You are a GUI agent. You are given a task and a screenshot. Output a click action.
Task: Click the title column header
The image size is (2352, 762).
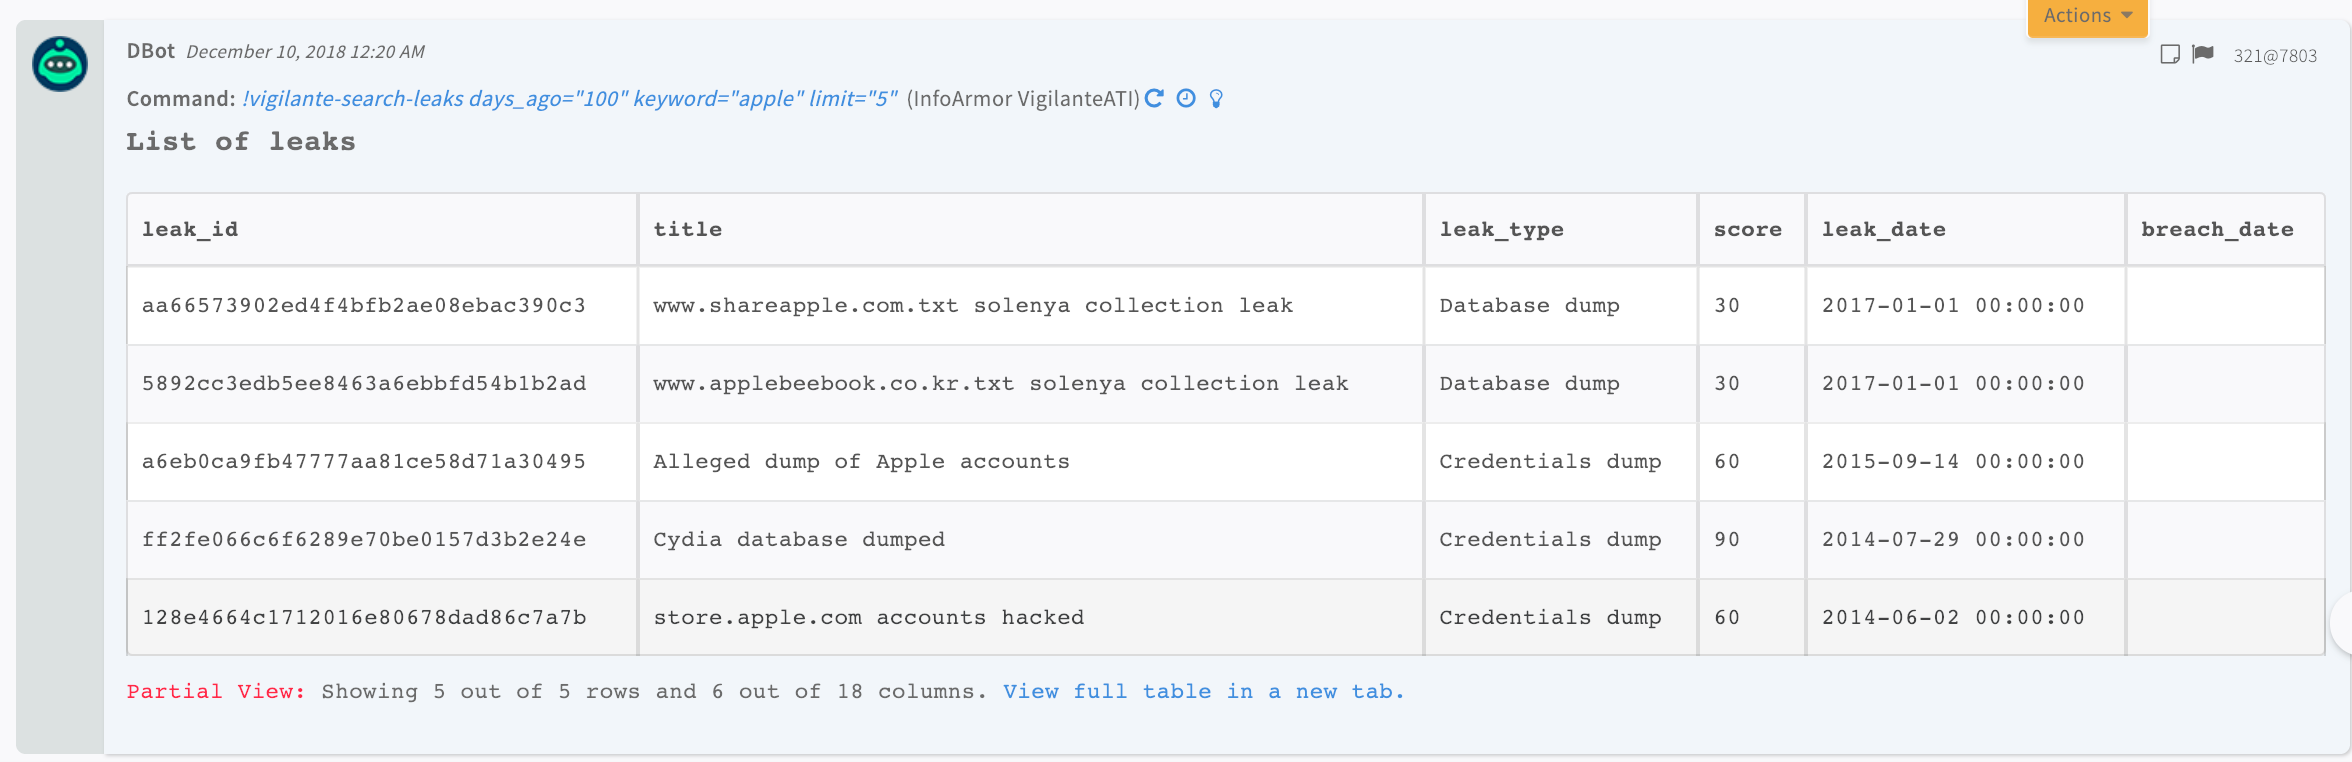click(687, 229)
